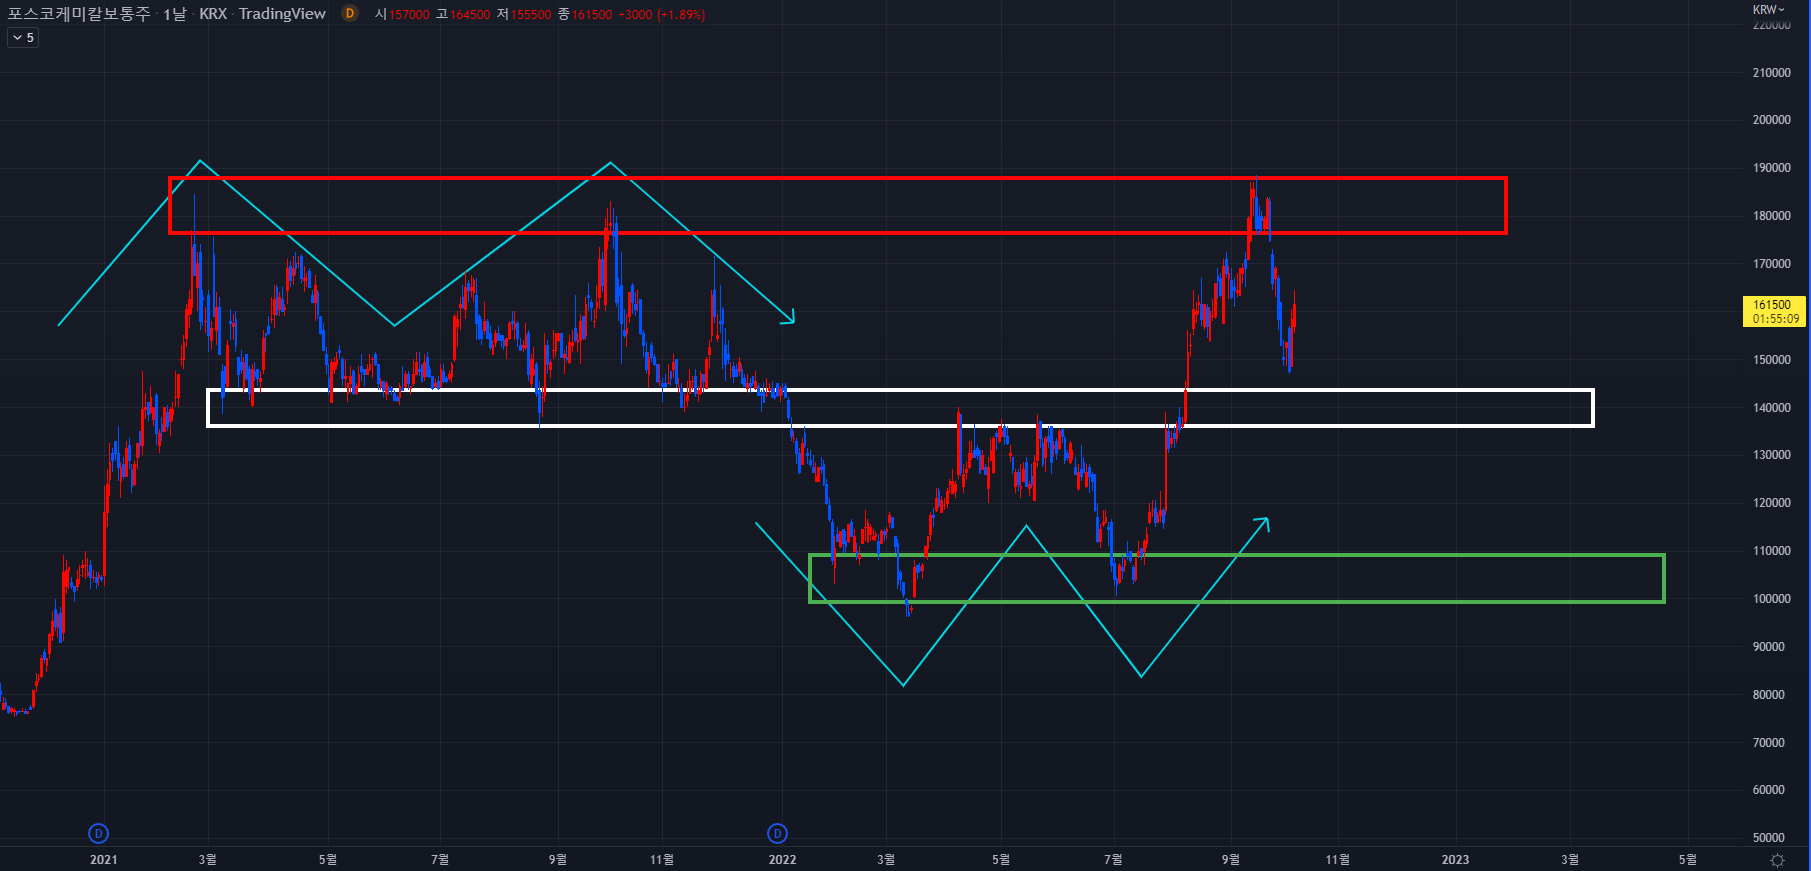The height and width of the screenshot is (871, 1811).
Task: Click the 130000 price axis label
Action: (1771, 455)
